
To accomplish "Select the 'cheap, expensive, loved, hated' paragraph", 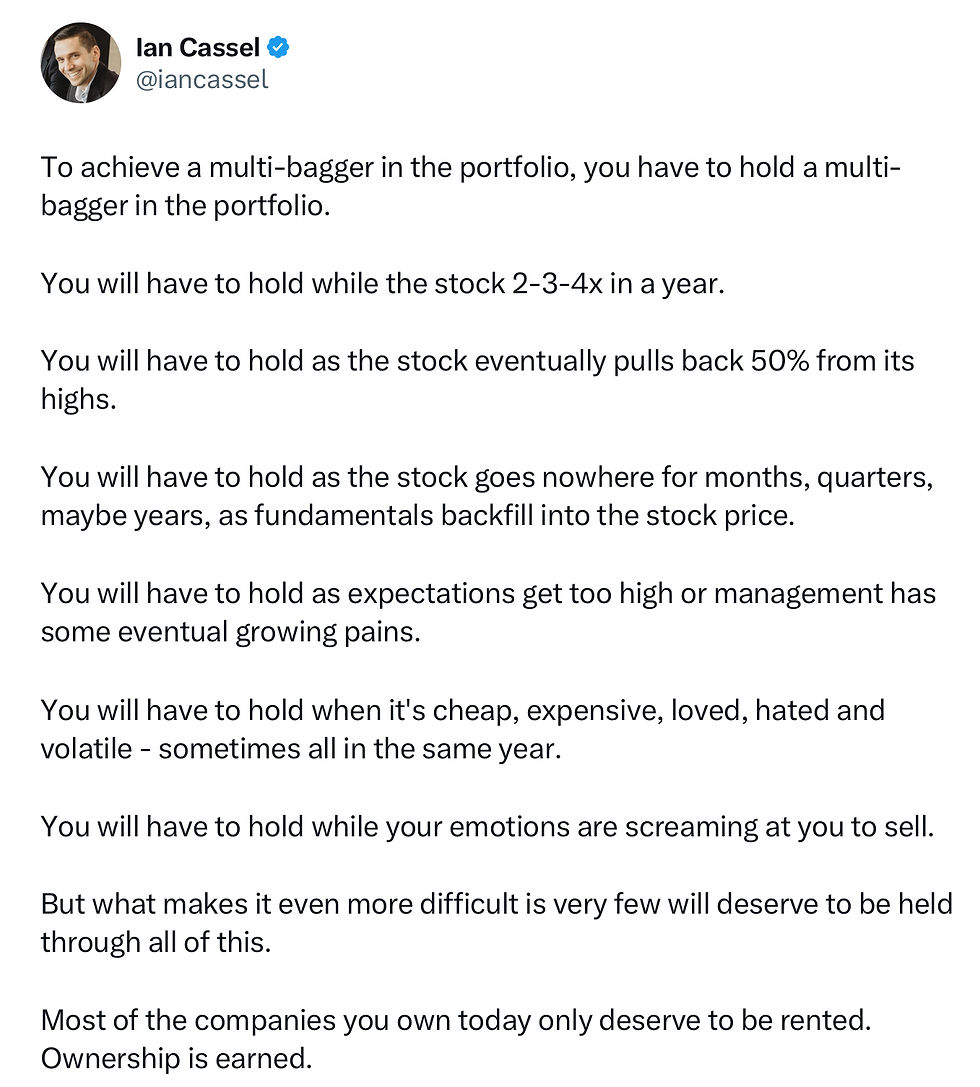I will point(463,729).
